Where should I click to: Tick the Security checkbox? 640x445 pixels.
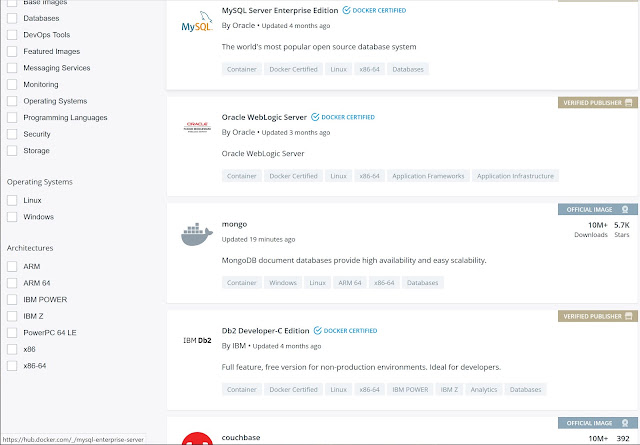[x=12, y=134]
